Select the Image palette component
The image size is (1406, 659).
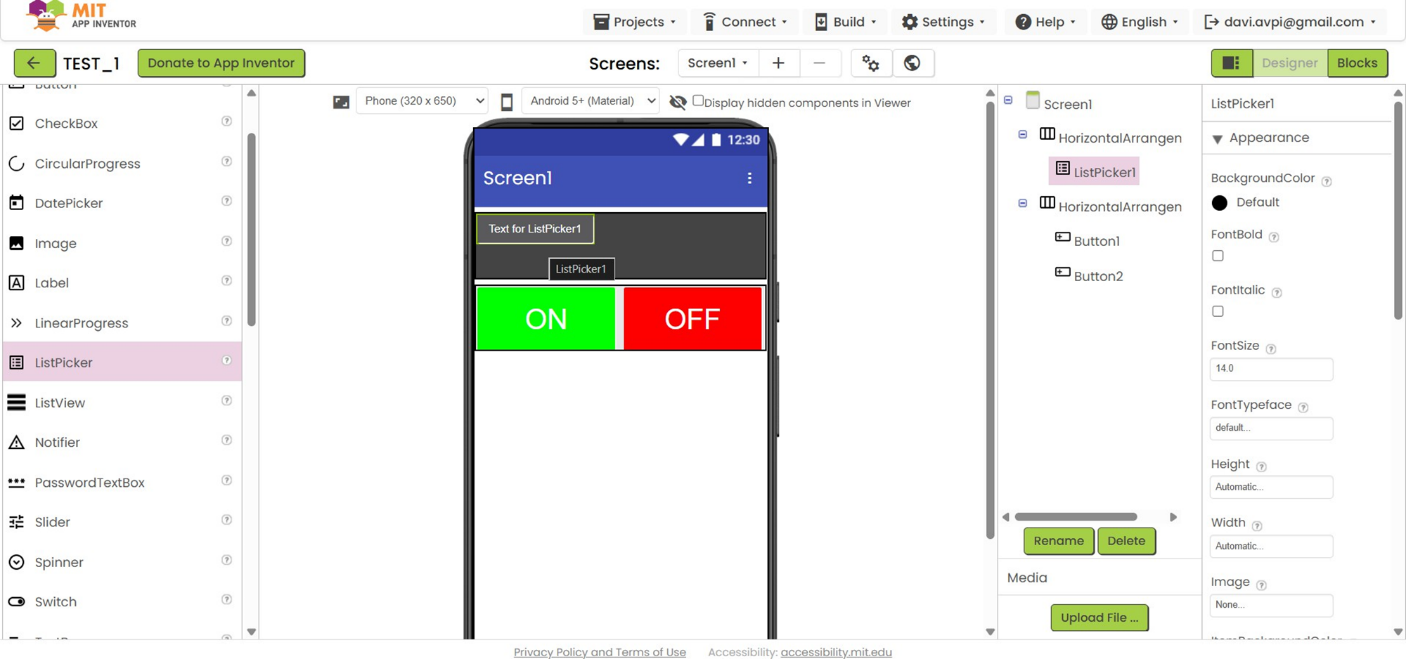122,243
